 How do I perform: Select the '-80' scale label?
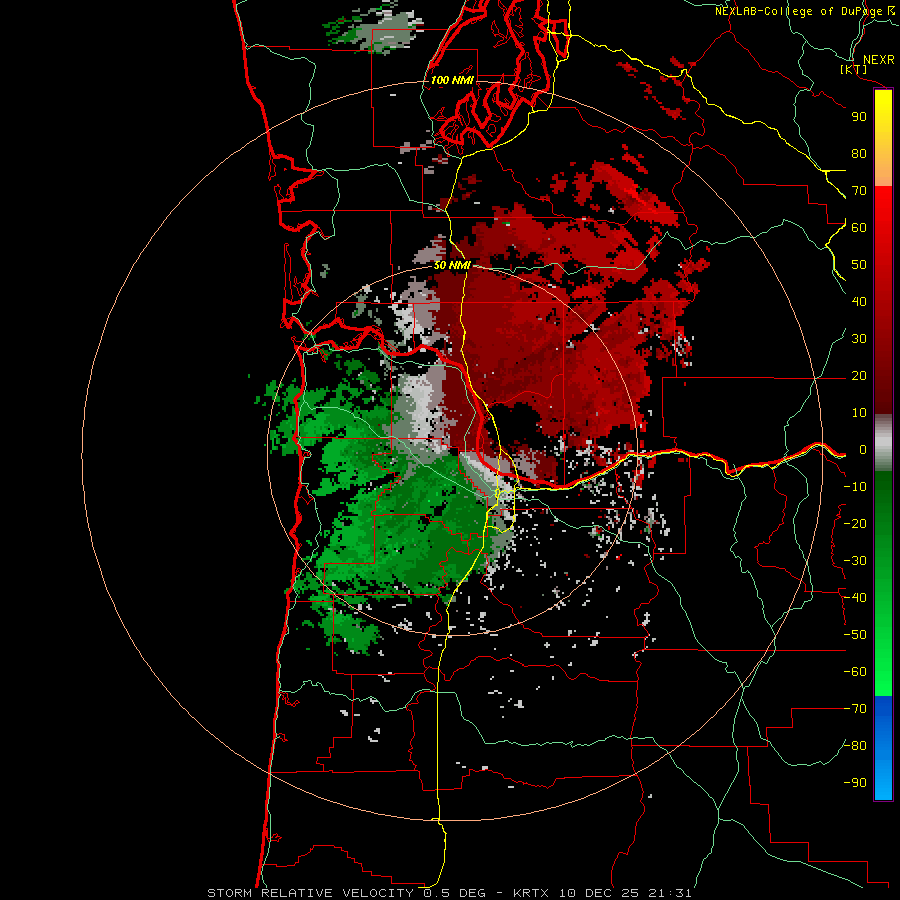pos(855,746)
